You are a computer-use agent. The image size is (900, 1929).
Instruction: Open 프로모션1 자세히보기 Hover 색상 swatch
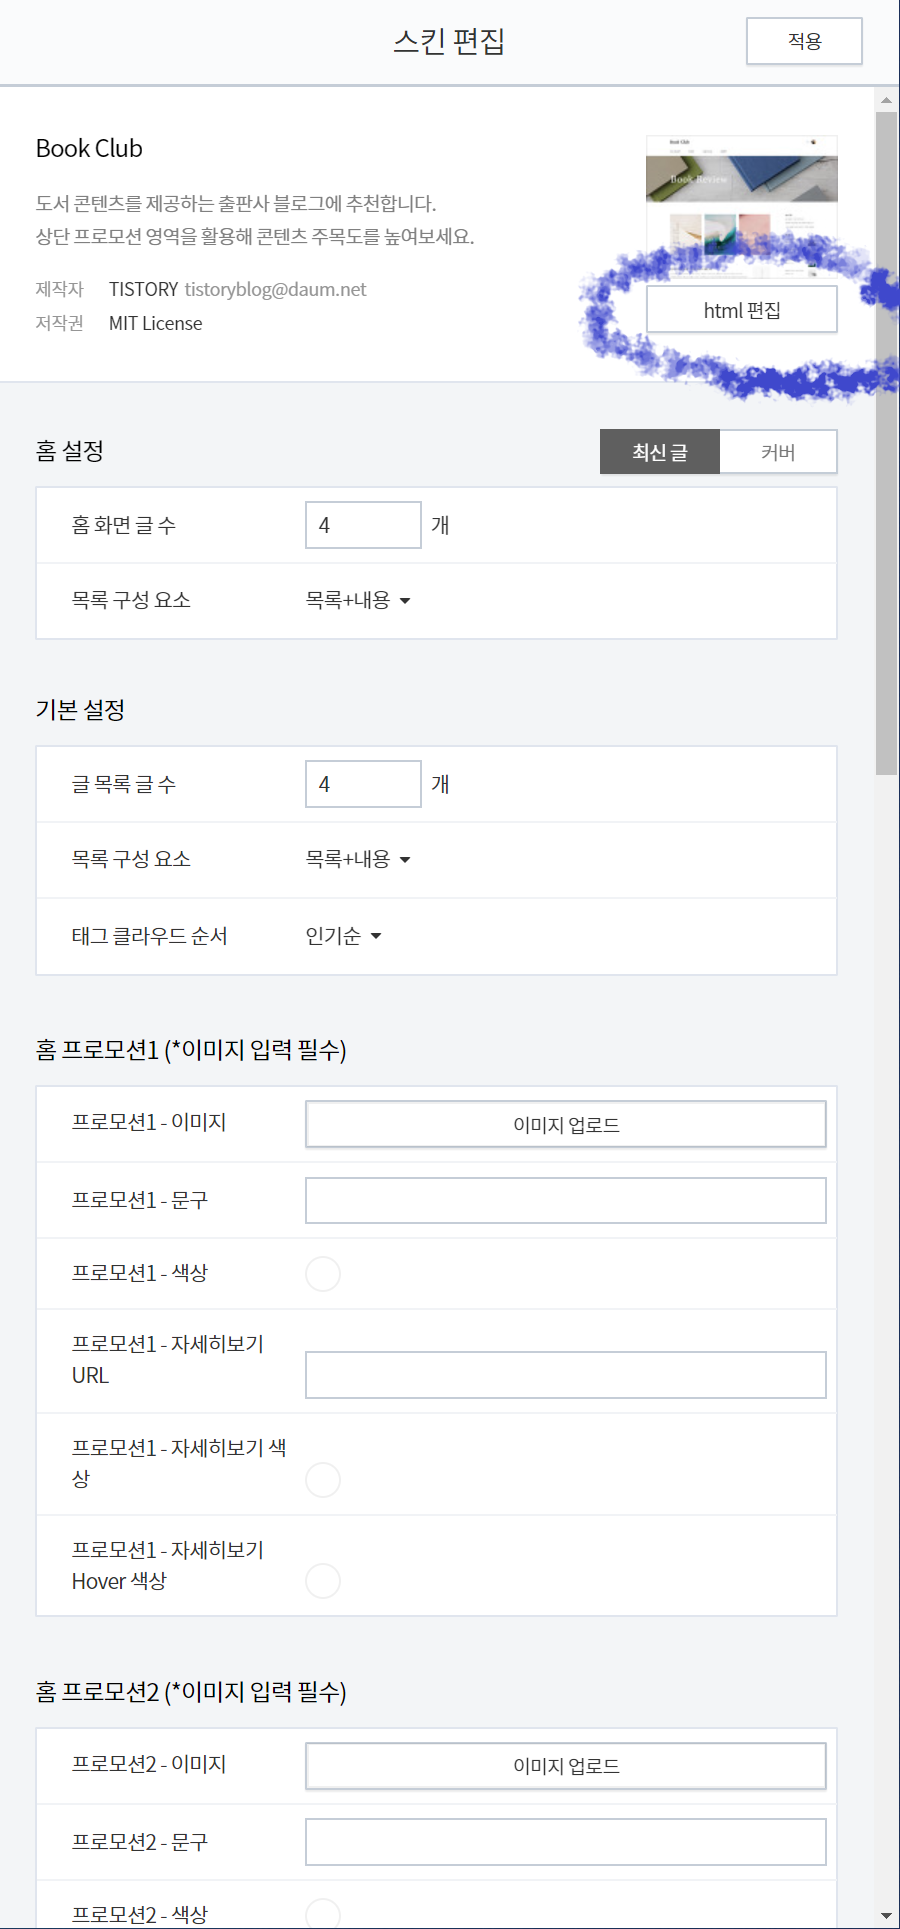coord(323,1581)
